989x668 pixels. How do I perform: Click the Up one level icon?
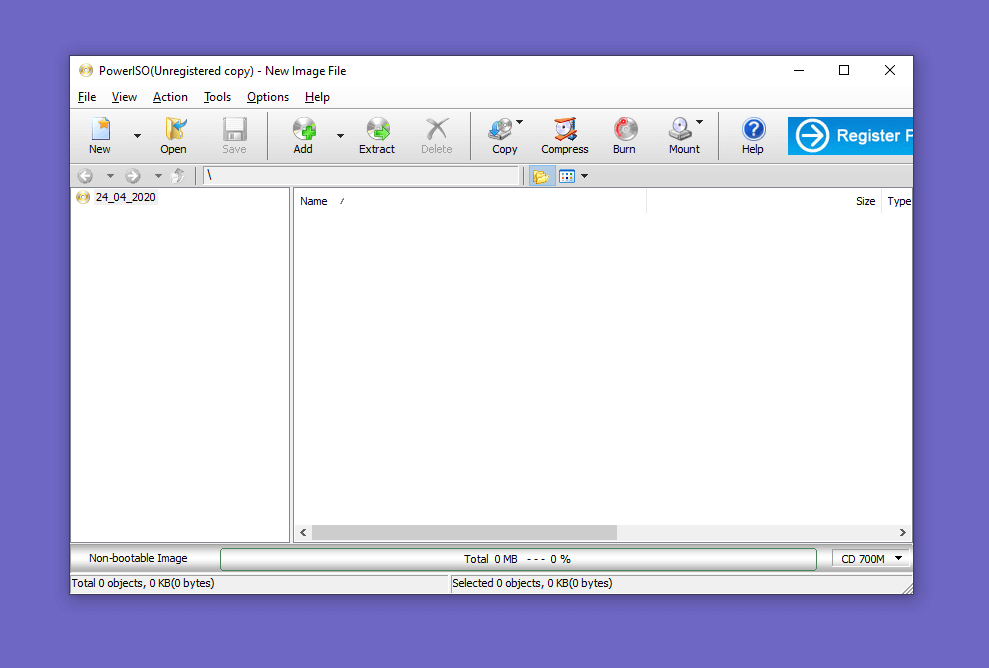tap(178, 176)
